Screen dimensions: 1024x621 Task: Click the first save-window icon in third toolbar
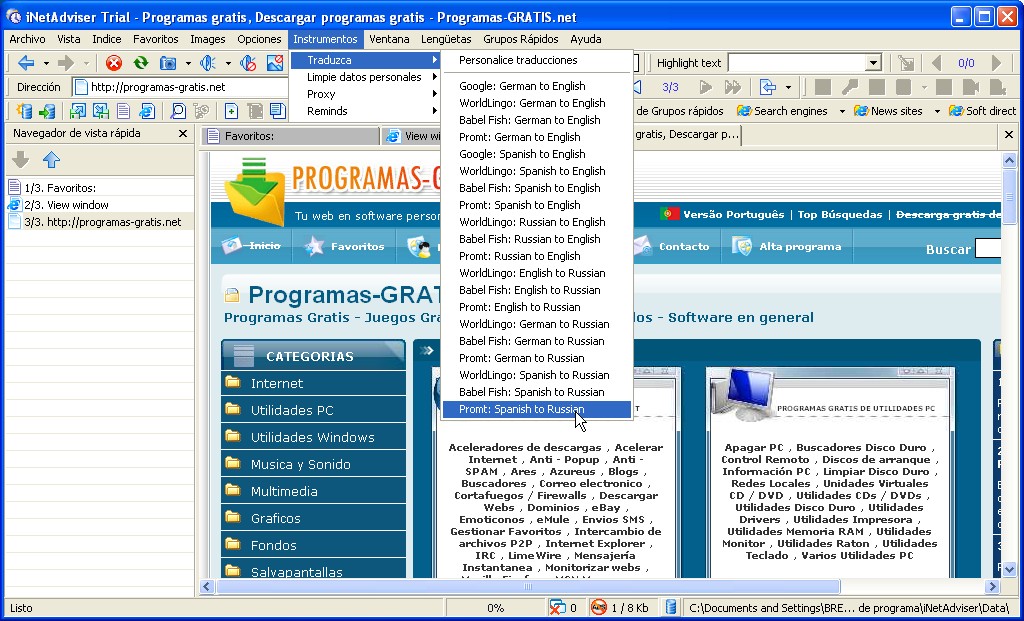pyautogui.click(x=77, y=111)
